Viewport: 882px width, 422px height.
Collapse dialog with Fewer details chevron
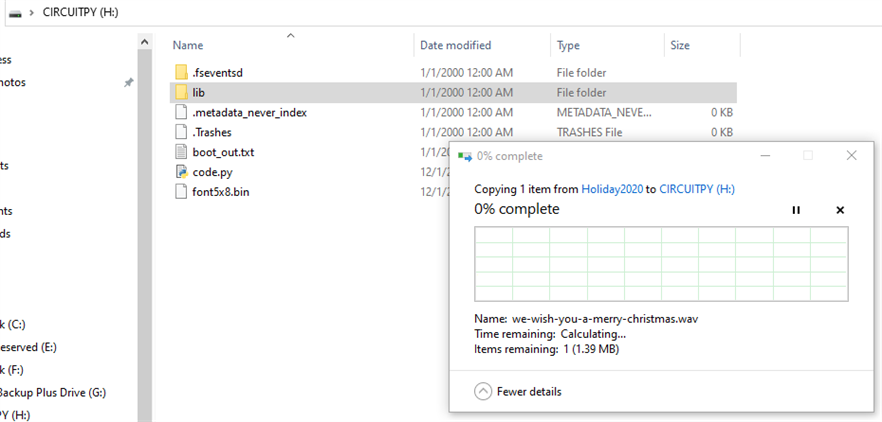pos(483,391)
